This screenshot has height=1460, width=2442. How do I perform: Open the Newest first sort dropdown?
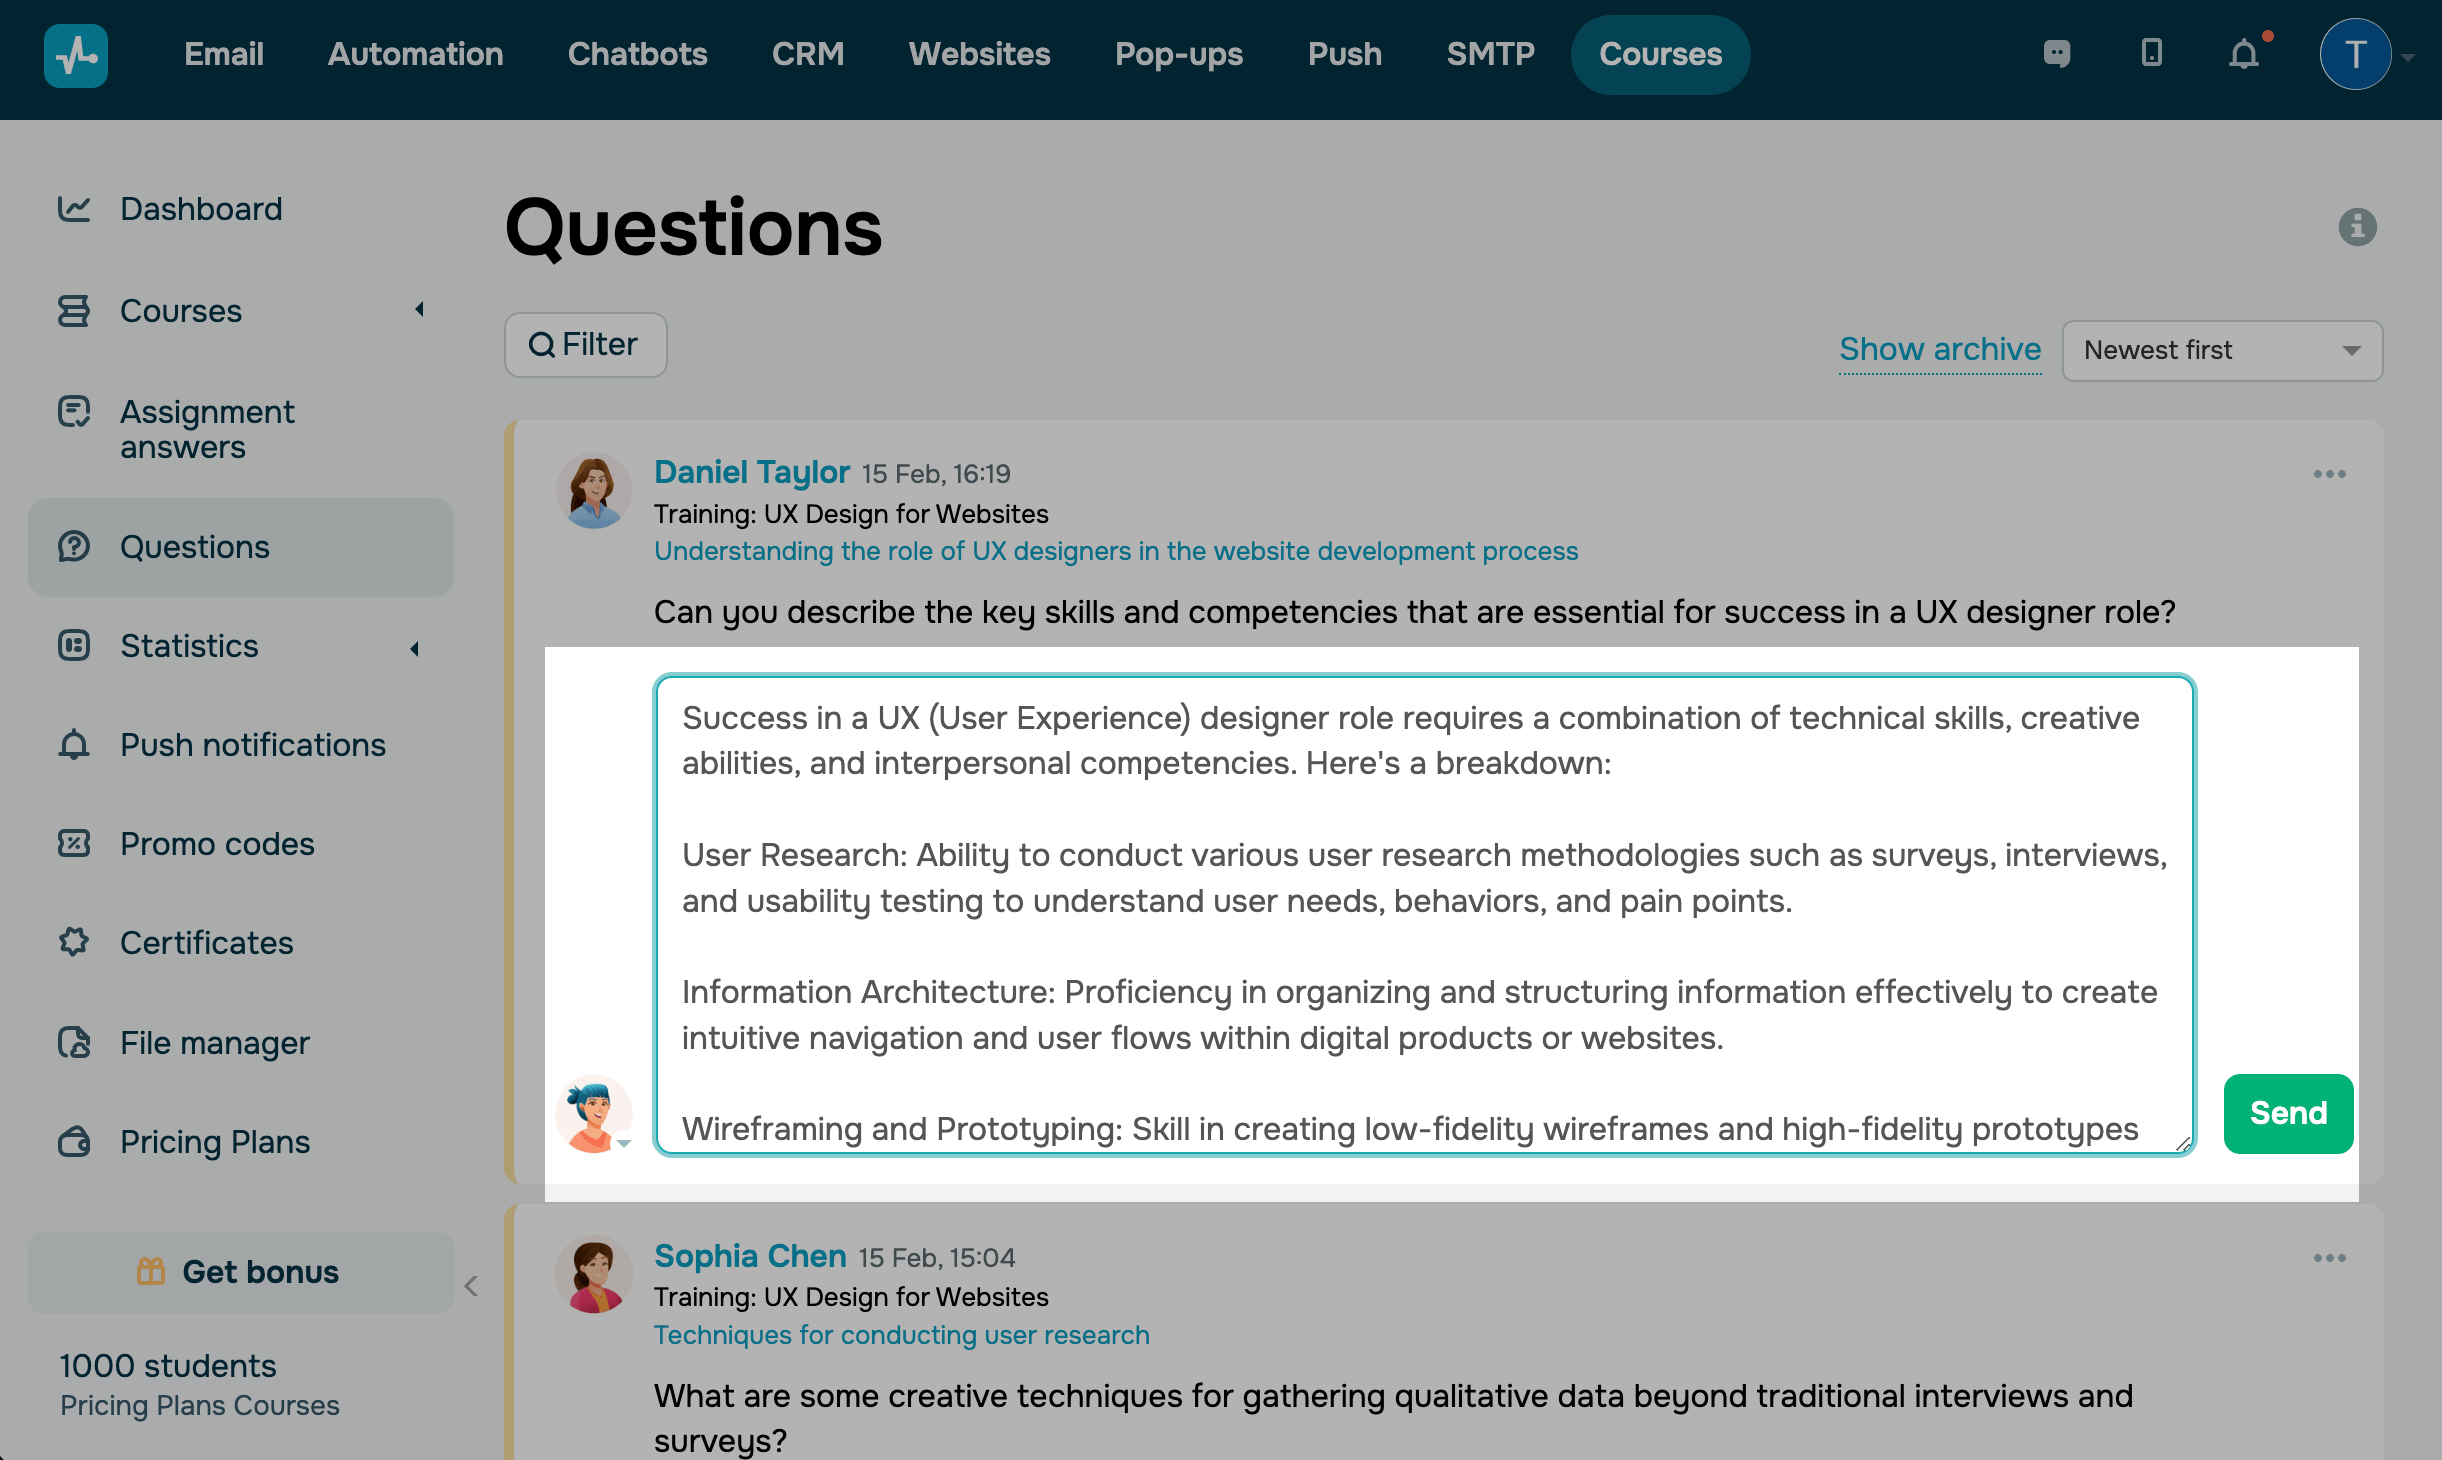2222,351
